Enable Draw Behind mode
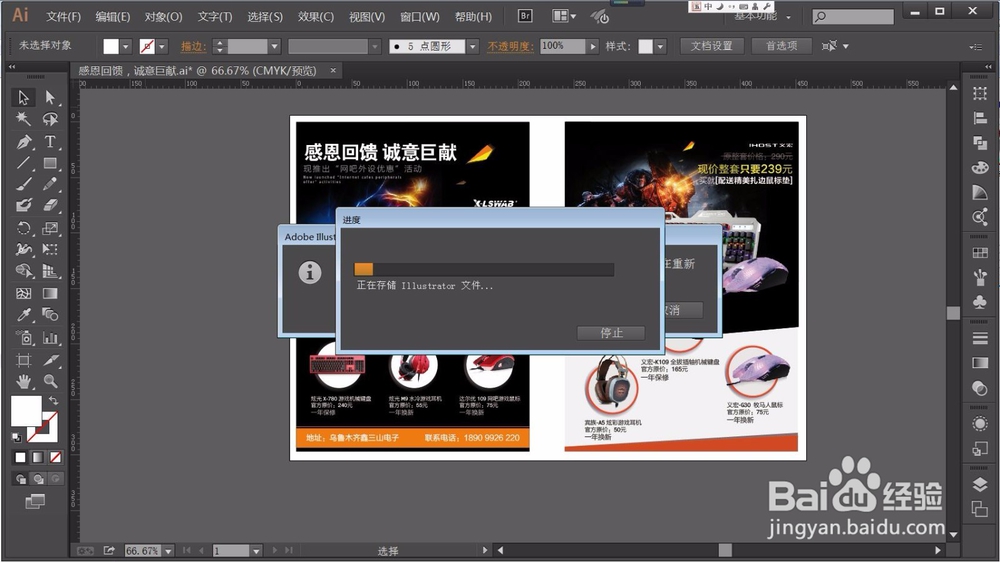1000x562 pixels. [38, 478]
